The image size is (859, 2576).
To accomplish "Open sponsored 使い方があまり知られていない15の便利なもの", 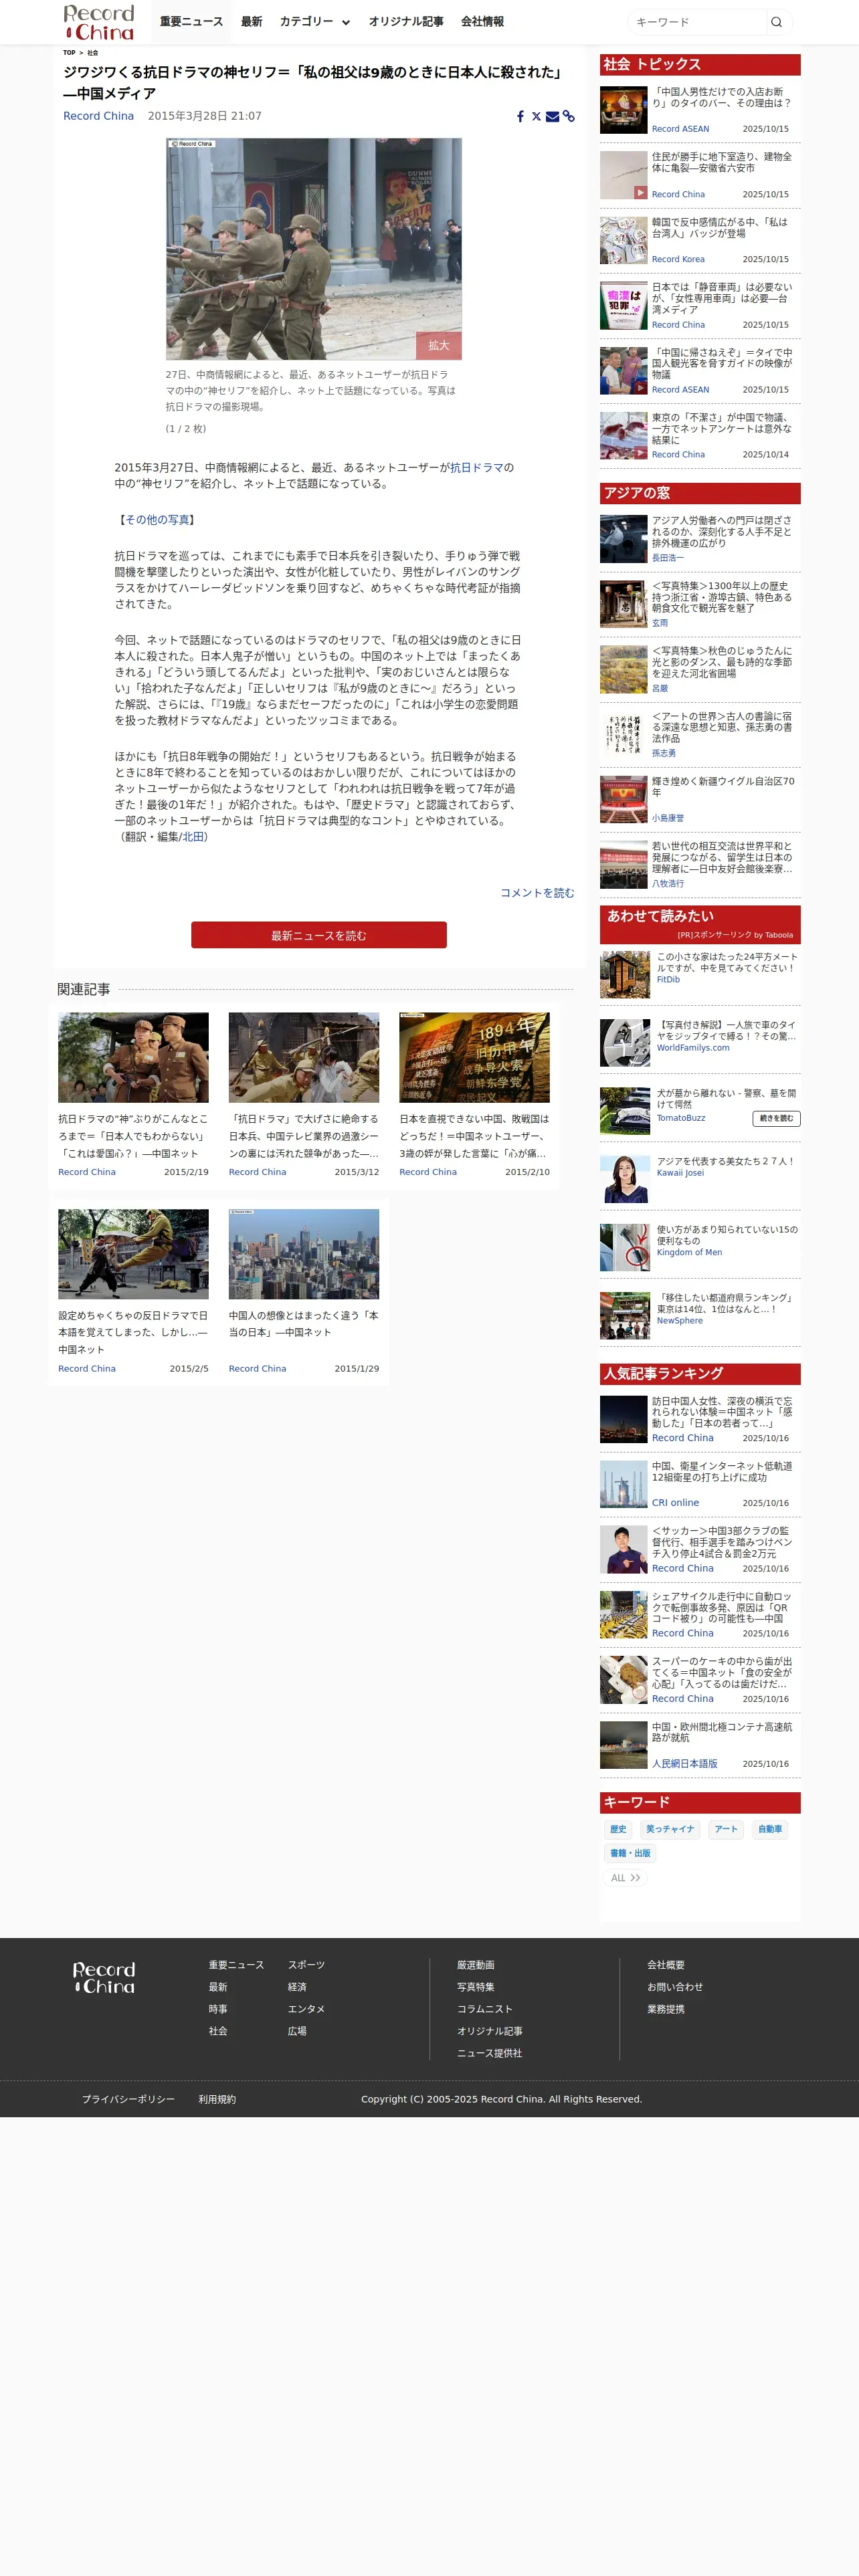I will tap(727, 1235).
